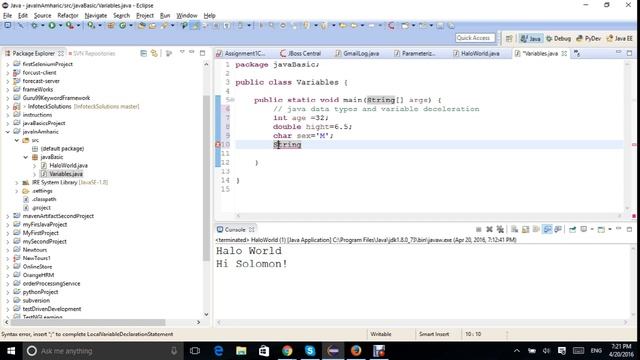Click the Clear Console icon
Image resolution: width=640 pixels, height=360 pixels.
tap(514, 229)
